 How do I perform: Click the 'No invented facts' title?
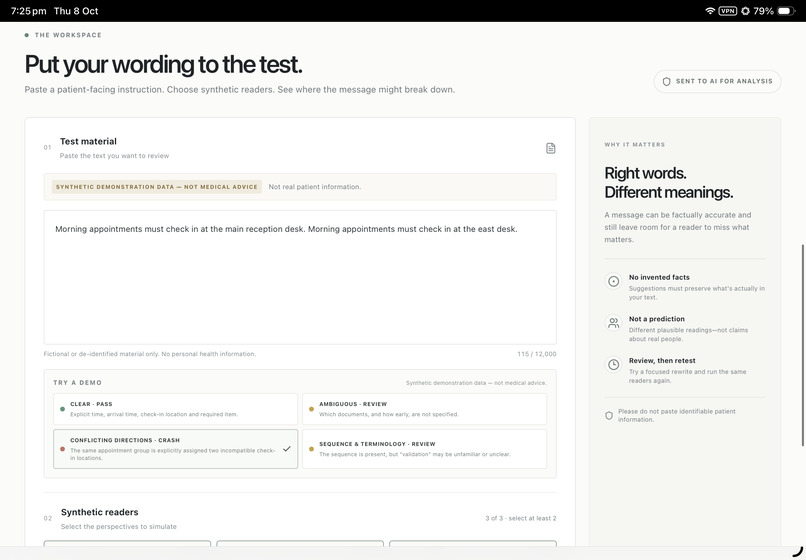tap(660, 277)
